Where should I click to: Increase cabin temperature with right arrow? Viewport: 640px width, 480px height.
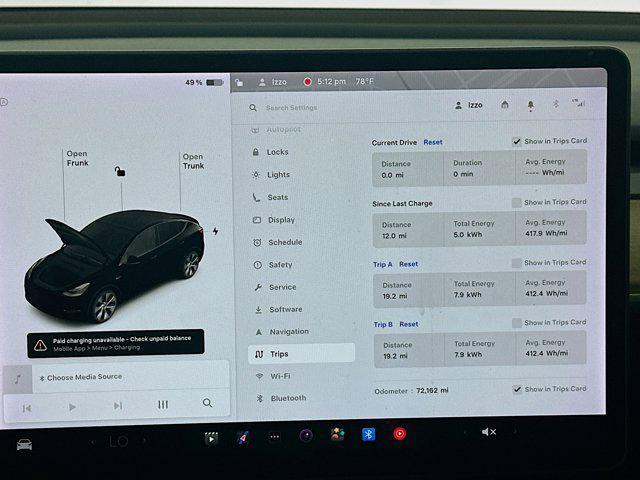(x=144, y=441)
